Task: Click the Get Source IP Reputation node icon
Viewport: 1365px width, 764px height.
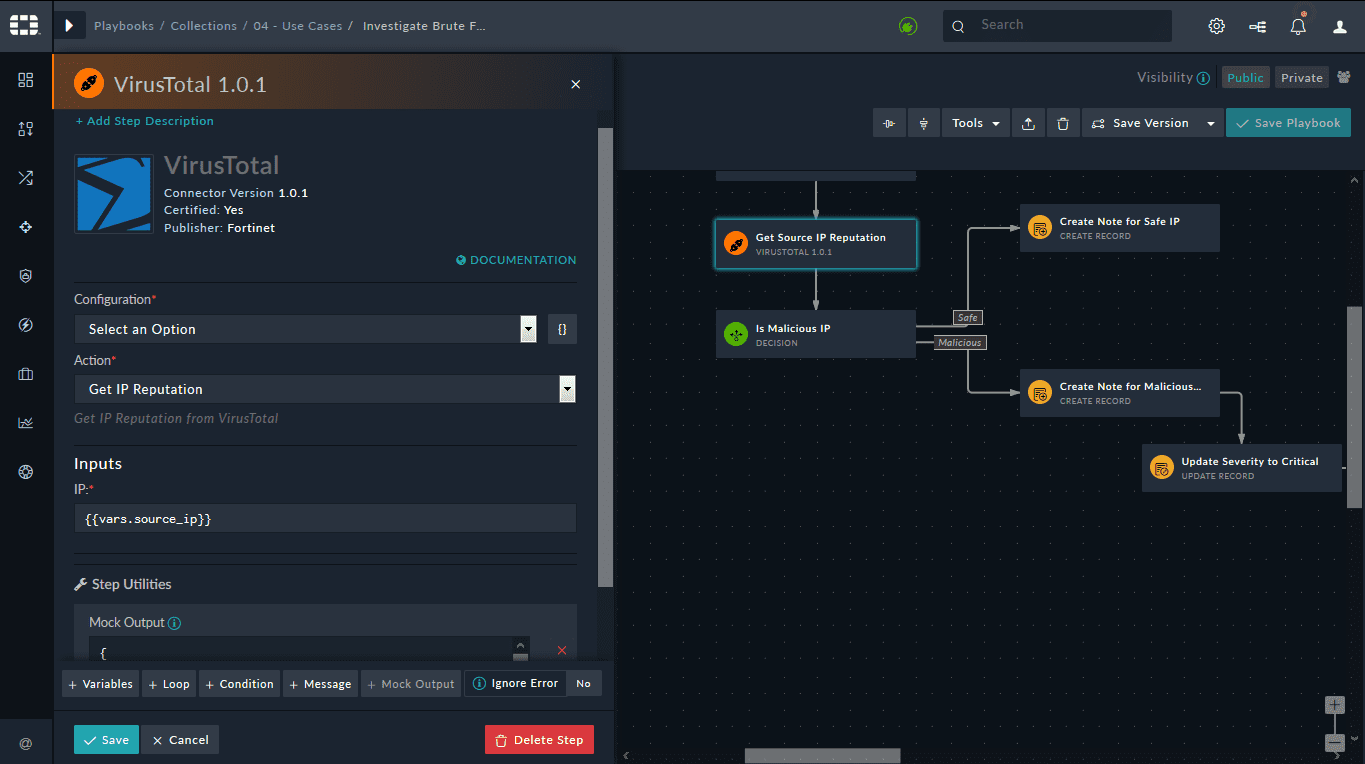Action: [x=735, y=244]
